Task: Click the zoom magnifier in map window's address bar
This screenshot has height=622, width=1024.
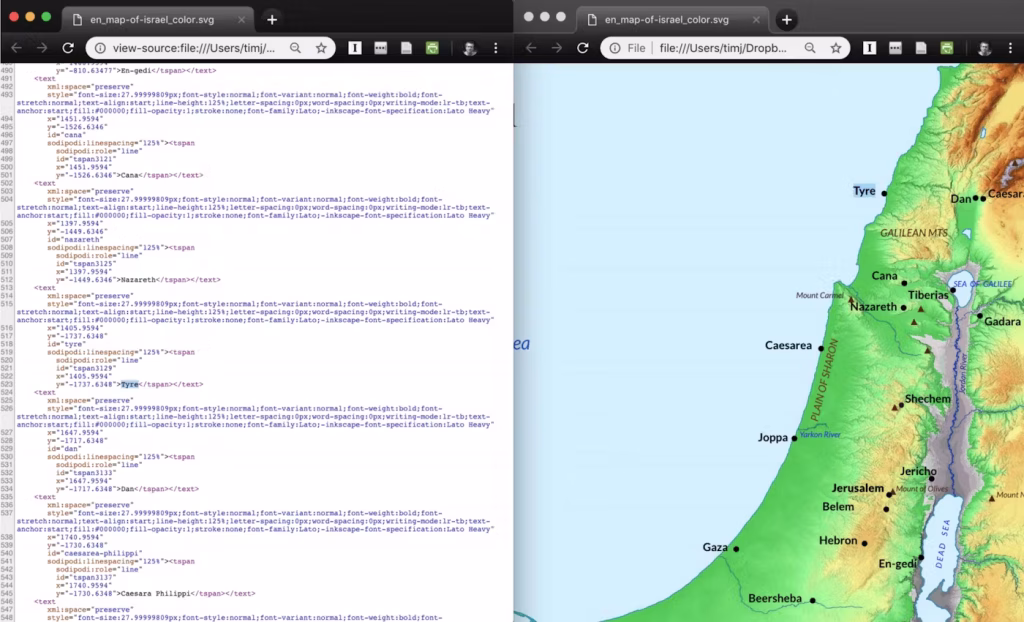Action: 810,48
